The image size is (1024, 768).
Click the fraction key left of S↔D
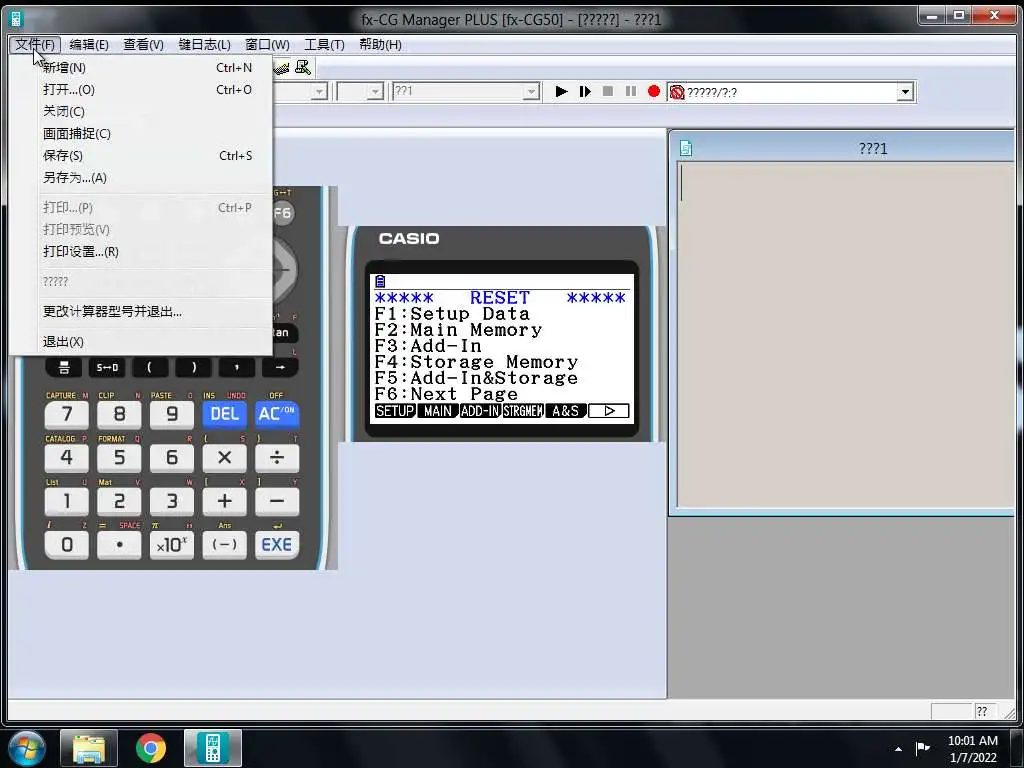pyautogui.click(x=64, y=368)
